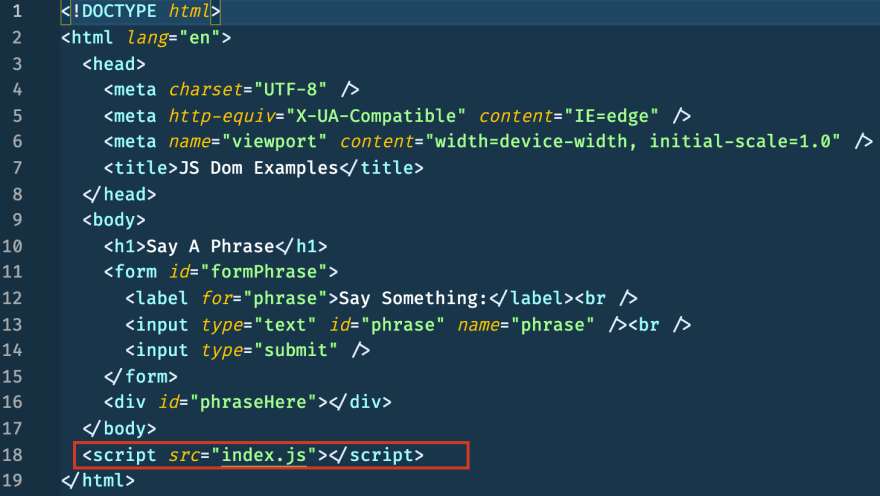Click the underlined index.js link
880x496 pixels.
(264, 454)
